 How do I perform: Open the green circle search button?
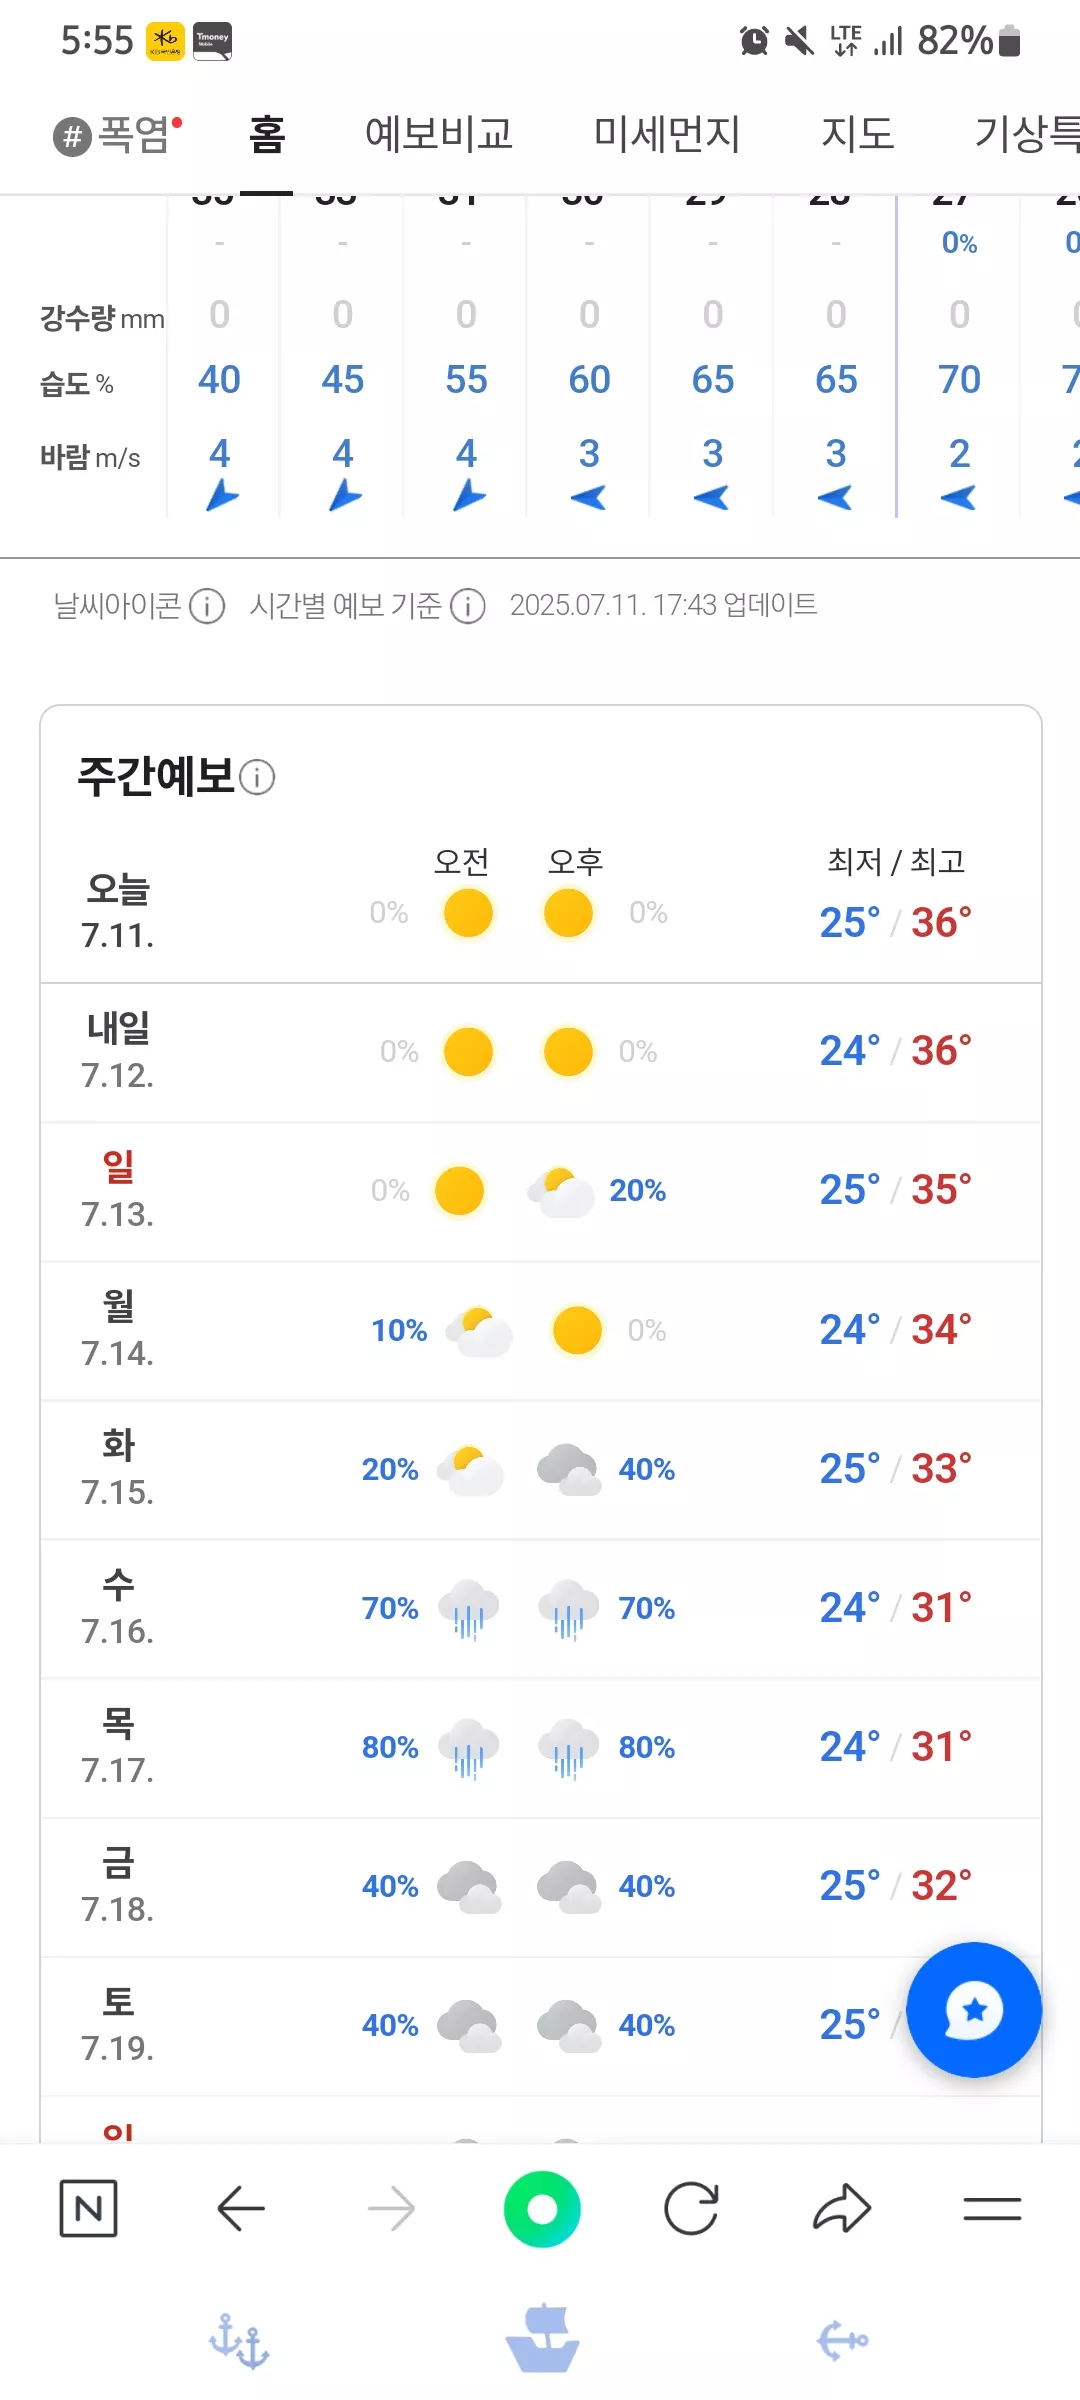pos(542,2208)
